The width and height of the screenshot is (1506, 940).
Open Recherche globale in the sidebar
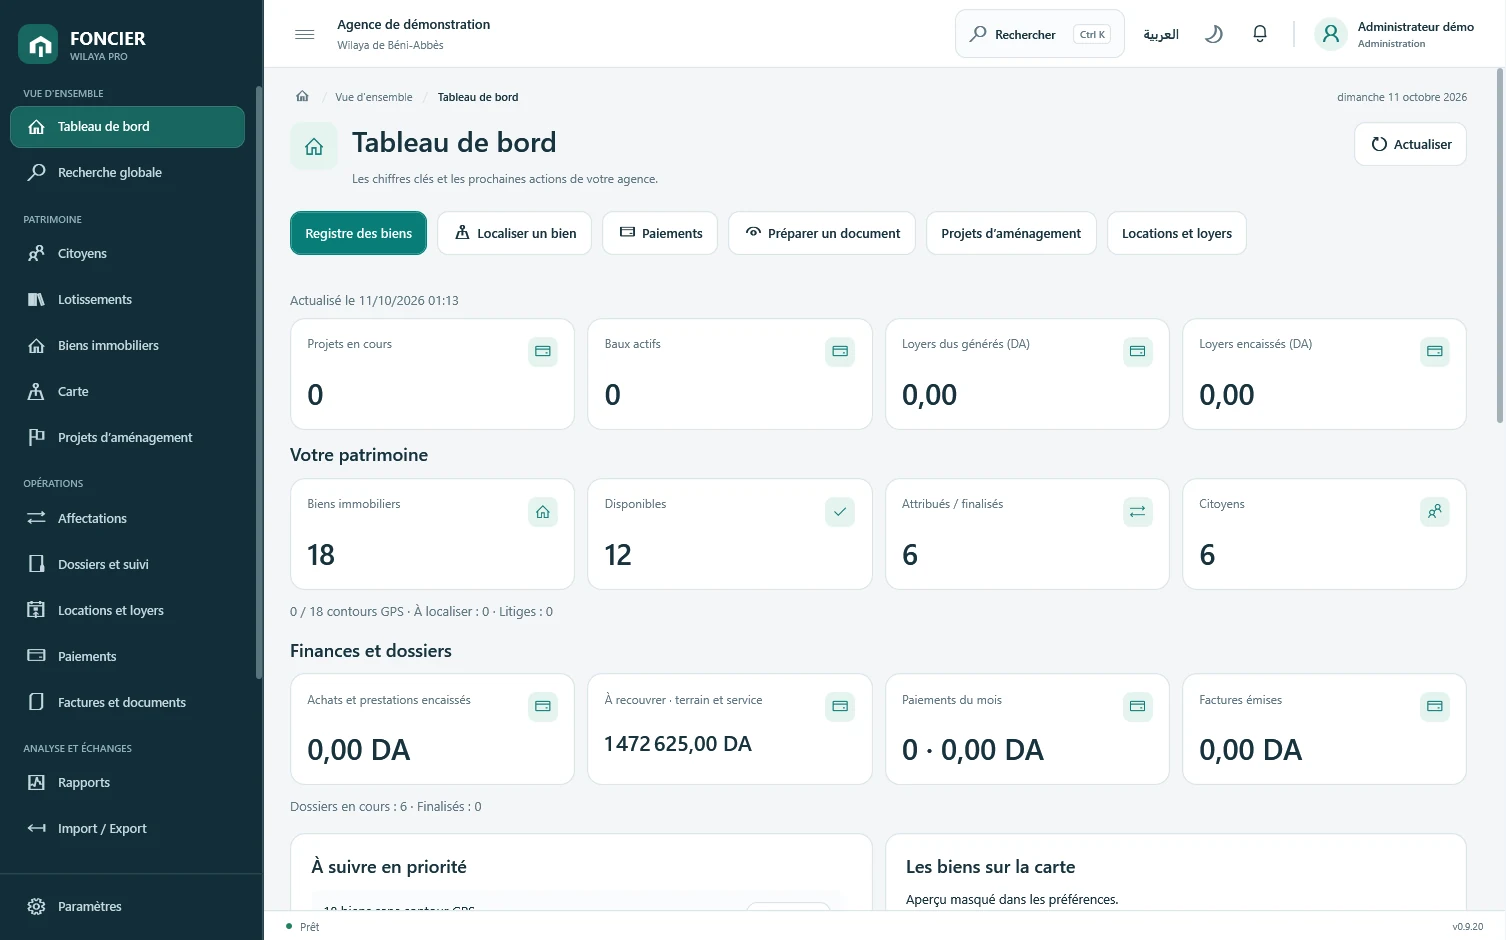point(127,173)
